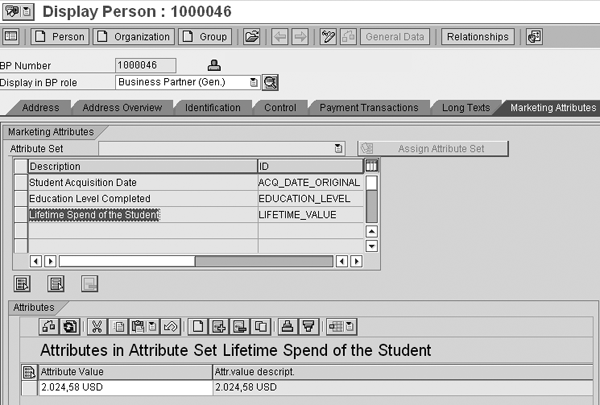600x405 pixels.
Task: Open table column configuration icon
Action: coord(372,166)
